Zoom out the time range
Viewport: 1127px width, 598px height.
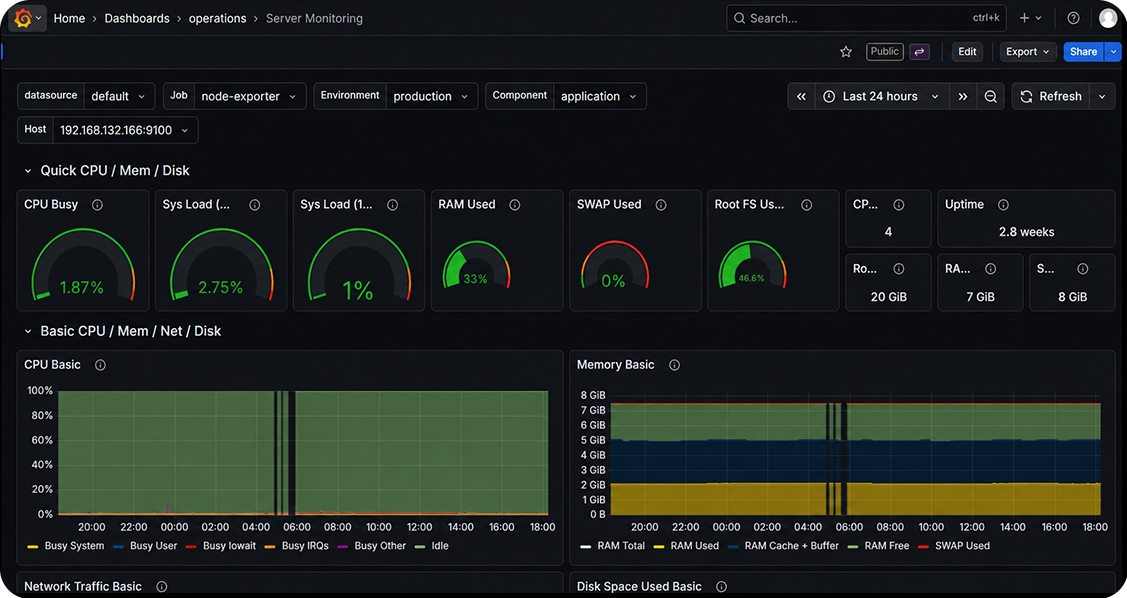[x=990, y=96]
